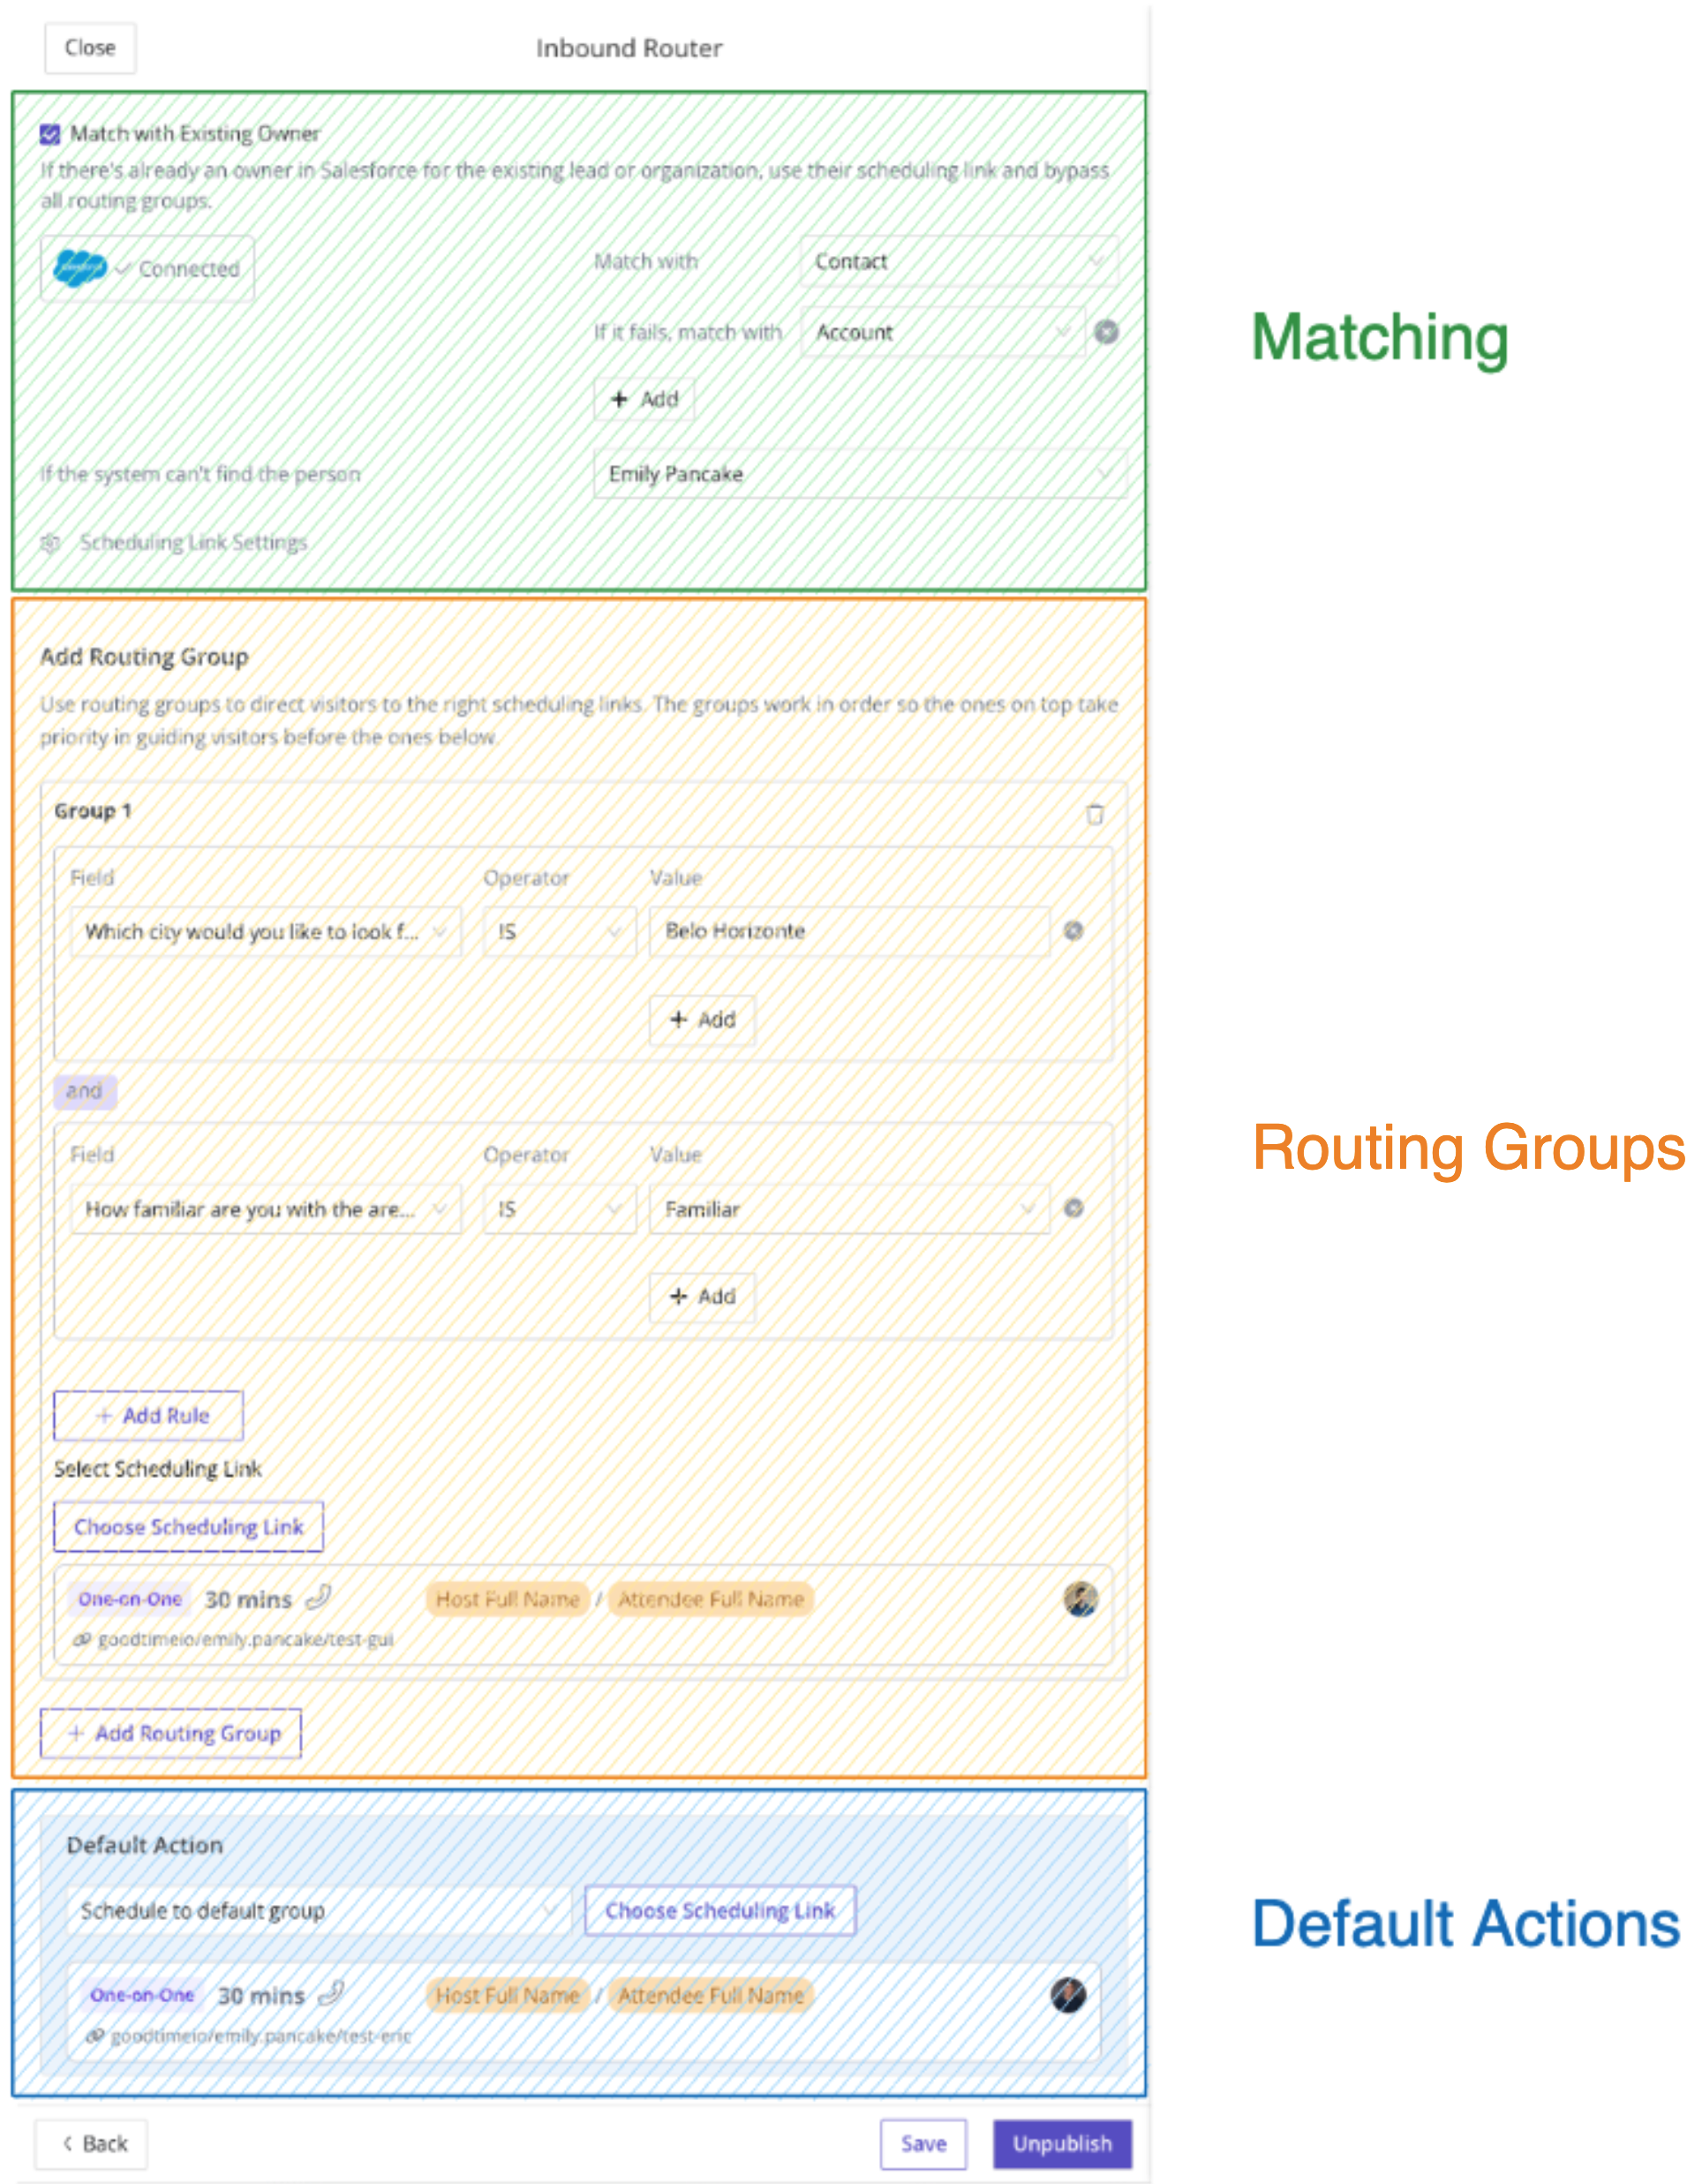This screenshot has height=2184, width=1702.
Task: Expand the Emily Pancake fallback dropdown
Action: coord(859,474)
